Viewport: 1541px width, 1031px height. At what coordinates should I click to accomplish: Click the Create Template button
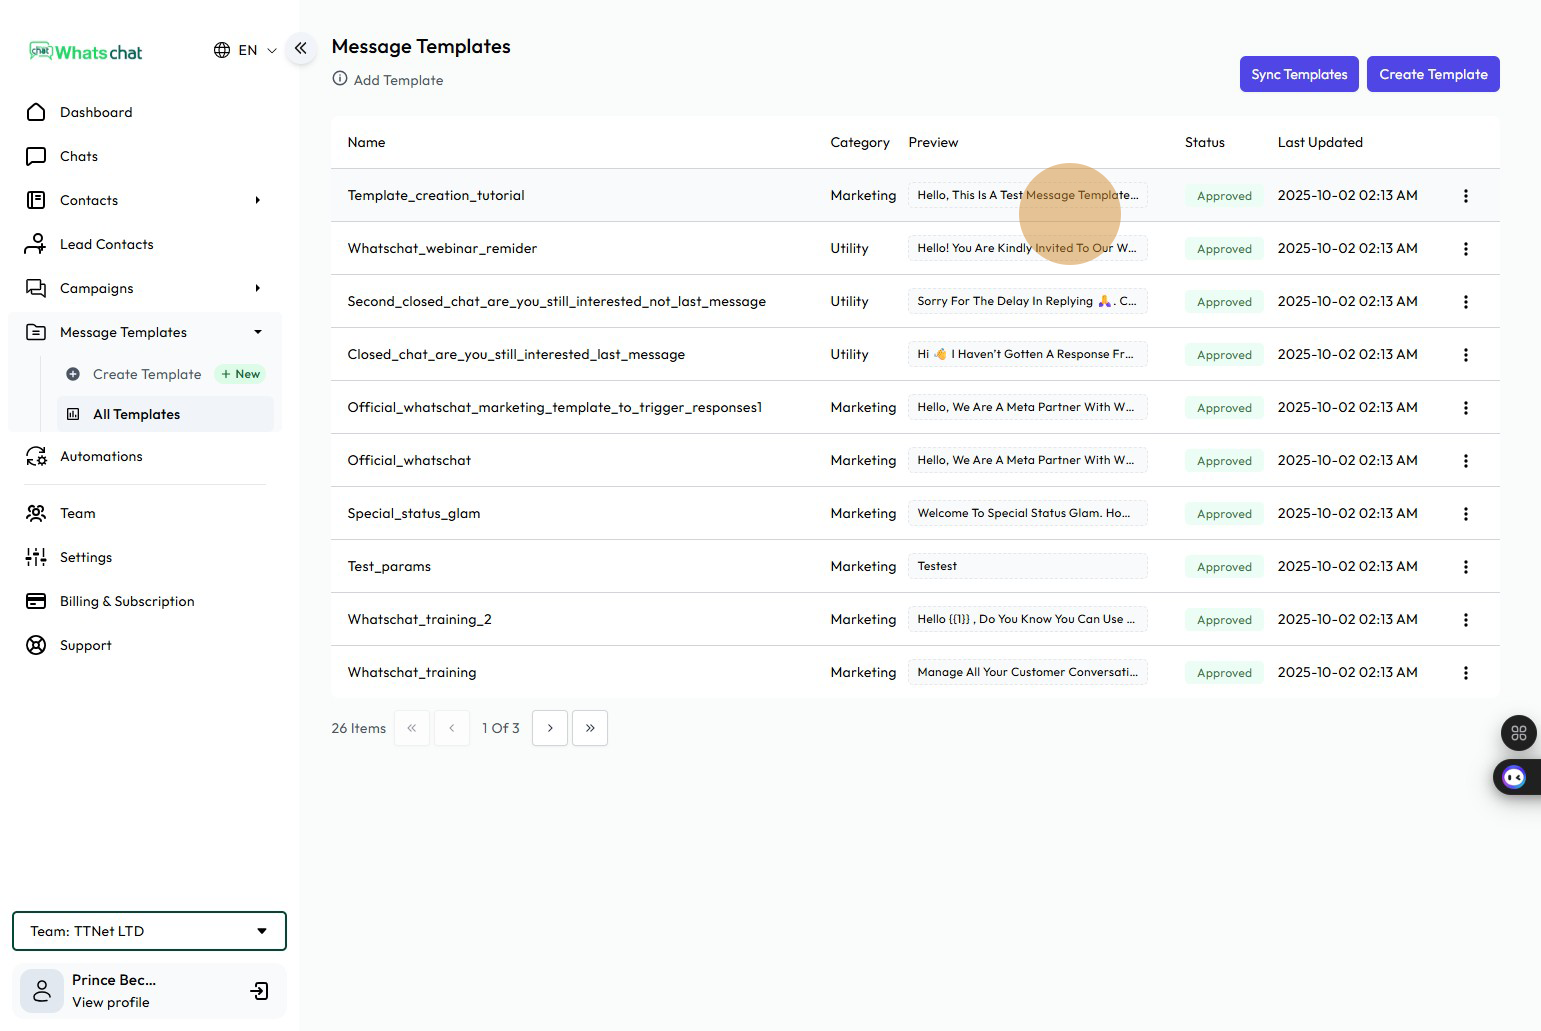coord(1432,74)
